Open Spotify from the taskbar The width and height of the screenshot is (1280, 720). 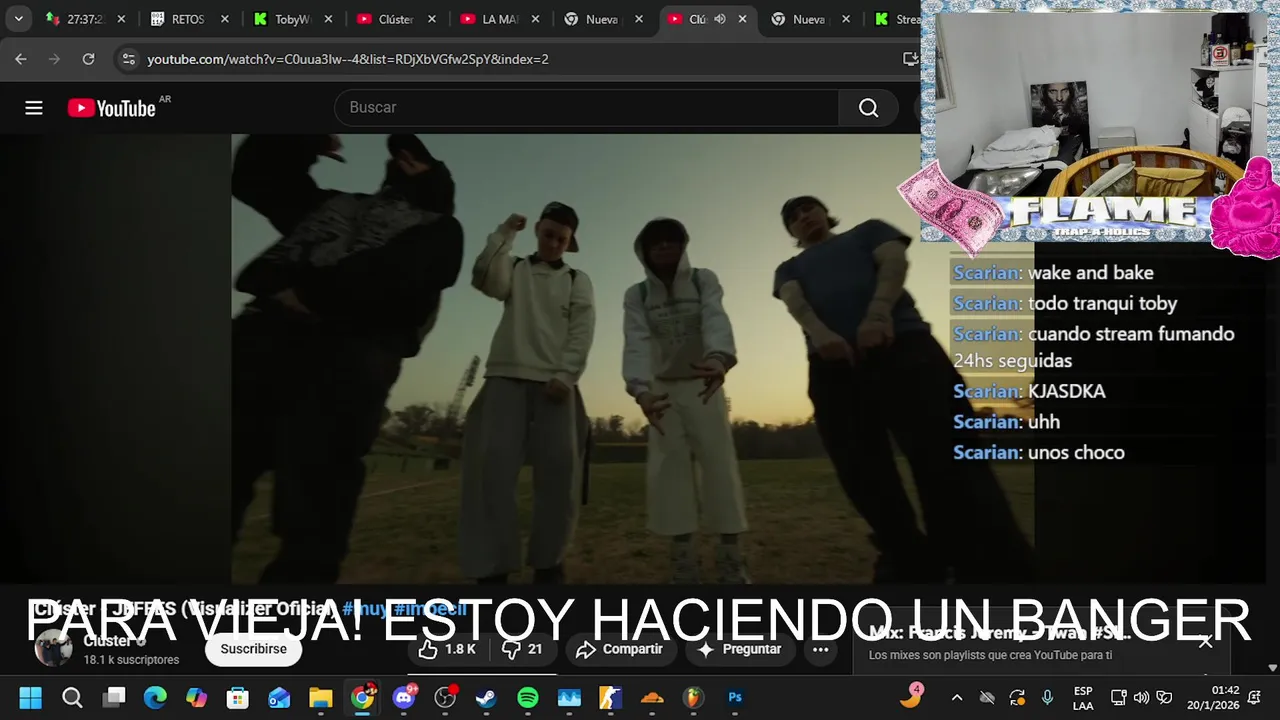tap(528, 698)
